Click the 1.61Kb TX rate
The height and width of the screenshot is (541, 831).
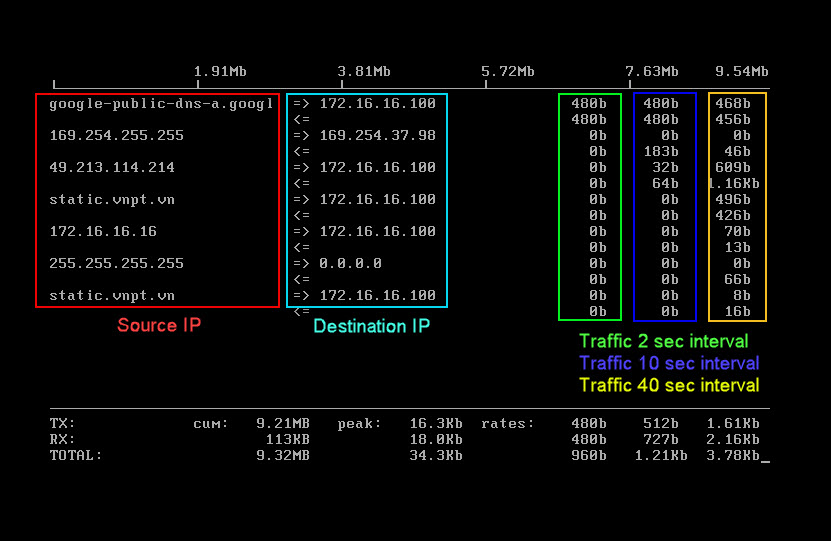pyautogui.click(x=733, y=423)
